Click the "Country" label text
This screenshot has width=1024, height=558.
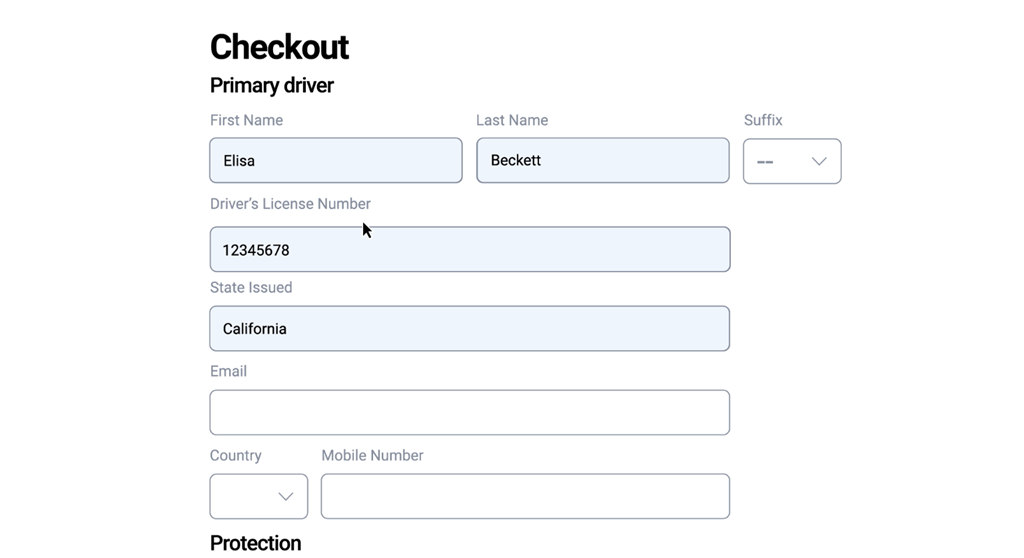(x=236, y=455)
